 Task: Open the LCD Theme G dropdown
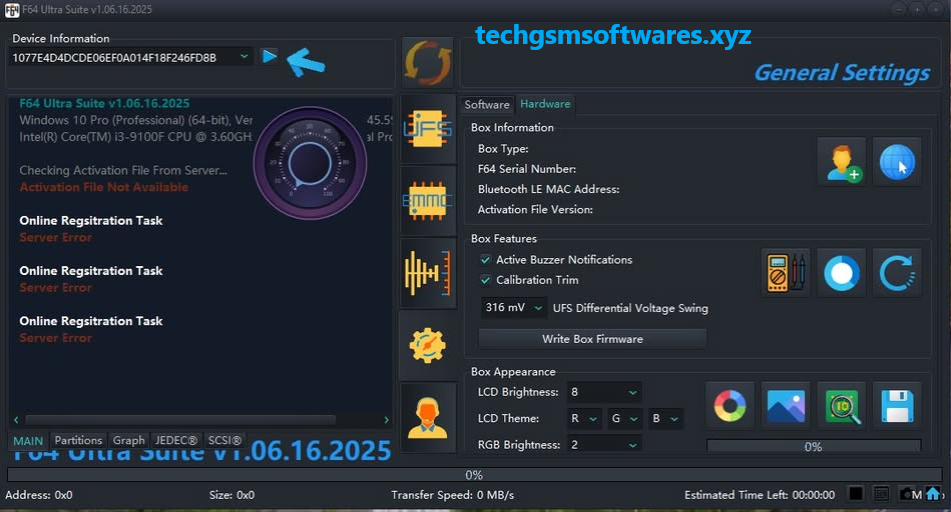coord(625,418)
